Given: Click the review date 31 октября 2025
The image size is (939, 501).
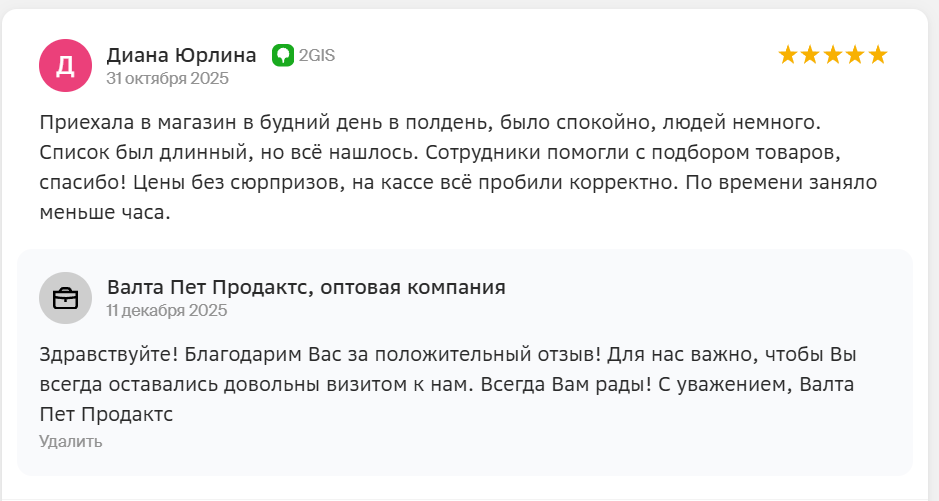Looking at the screenshot, I should click(168, 78).
